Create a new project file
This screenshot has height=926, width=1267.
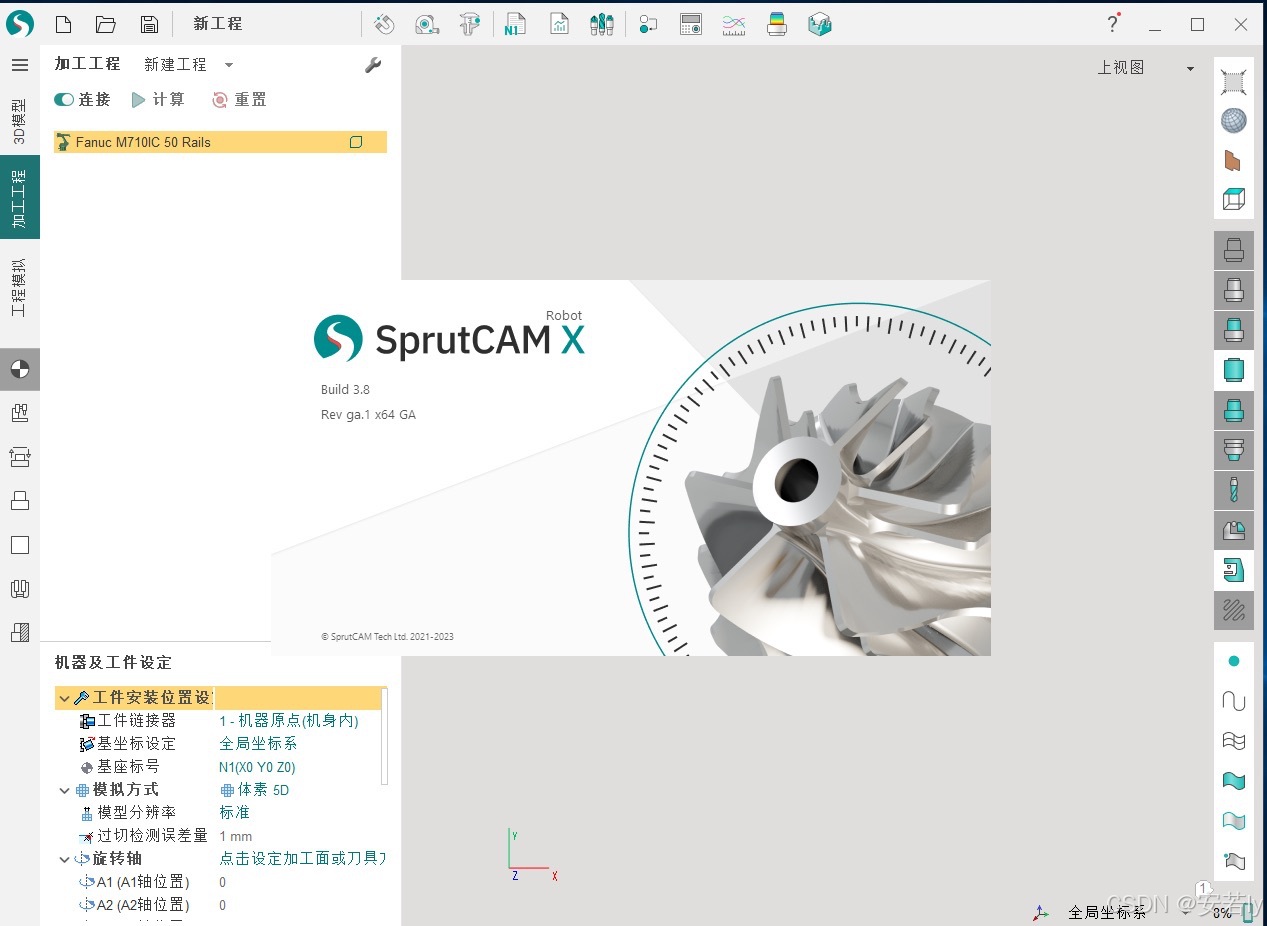click(63, 24)
